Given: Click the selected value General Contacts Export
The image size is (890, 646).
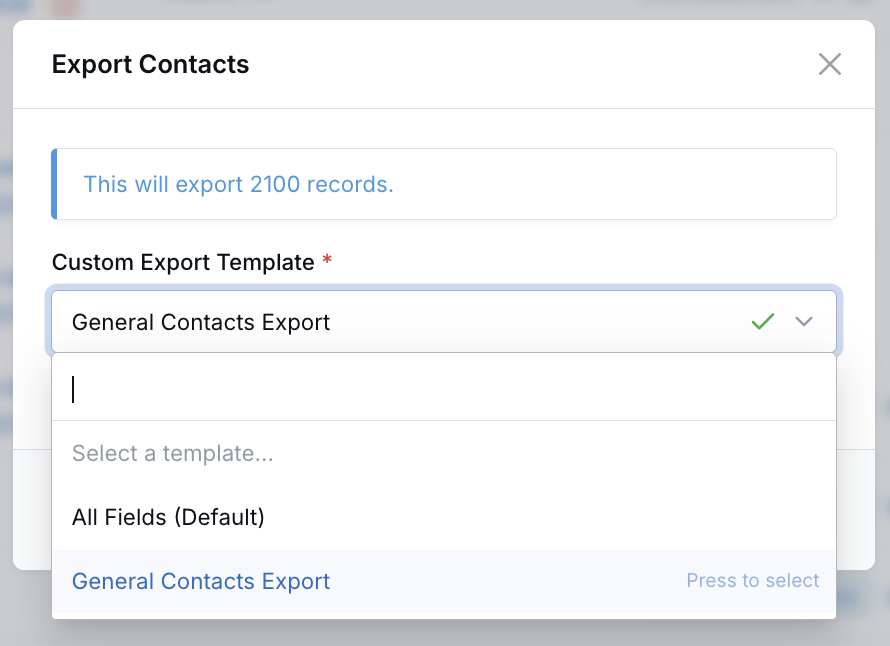Looking at the screenshot, I should (x=200, y=322).
